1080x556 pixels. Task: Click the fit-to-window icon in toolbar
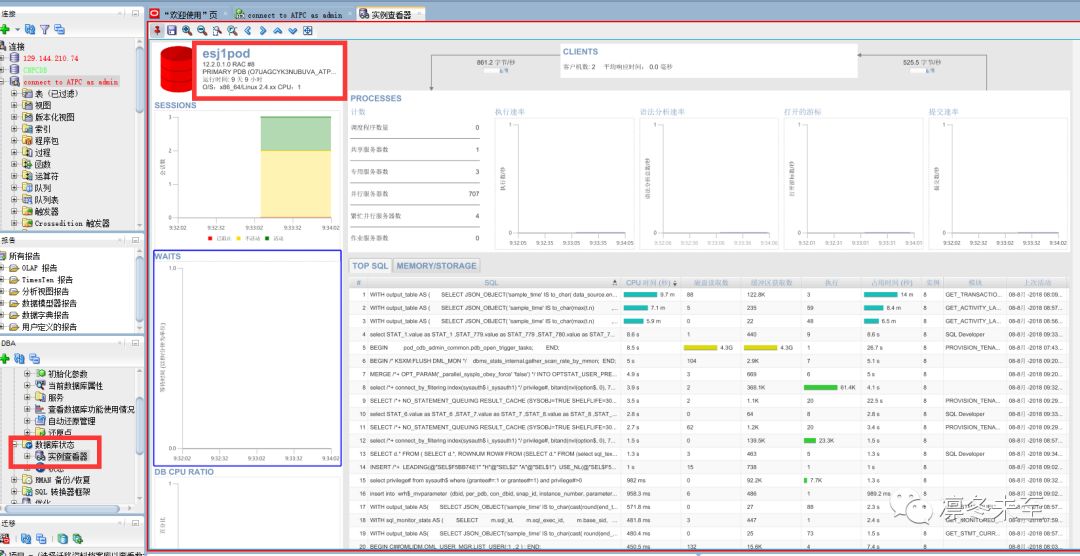pyautogui.click(x=308, y=31)
